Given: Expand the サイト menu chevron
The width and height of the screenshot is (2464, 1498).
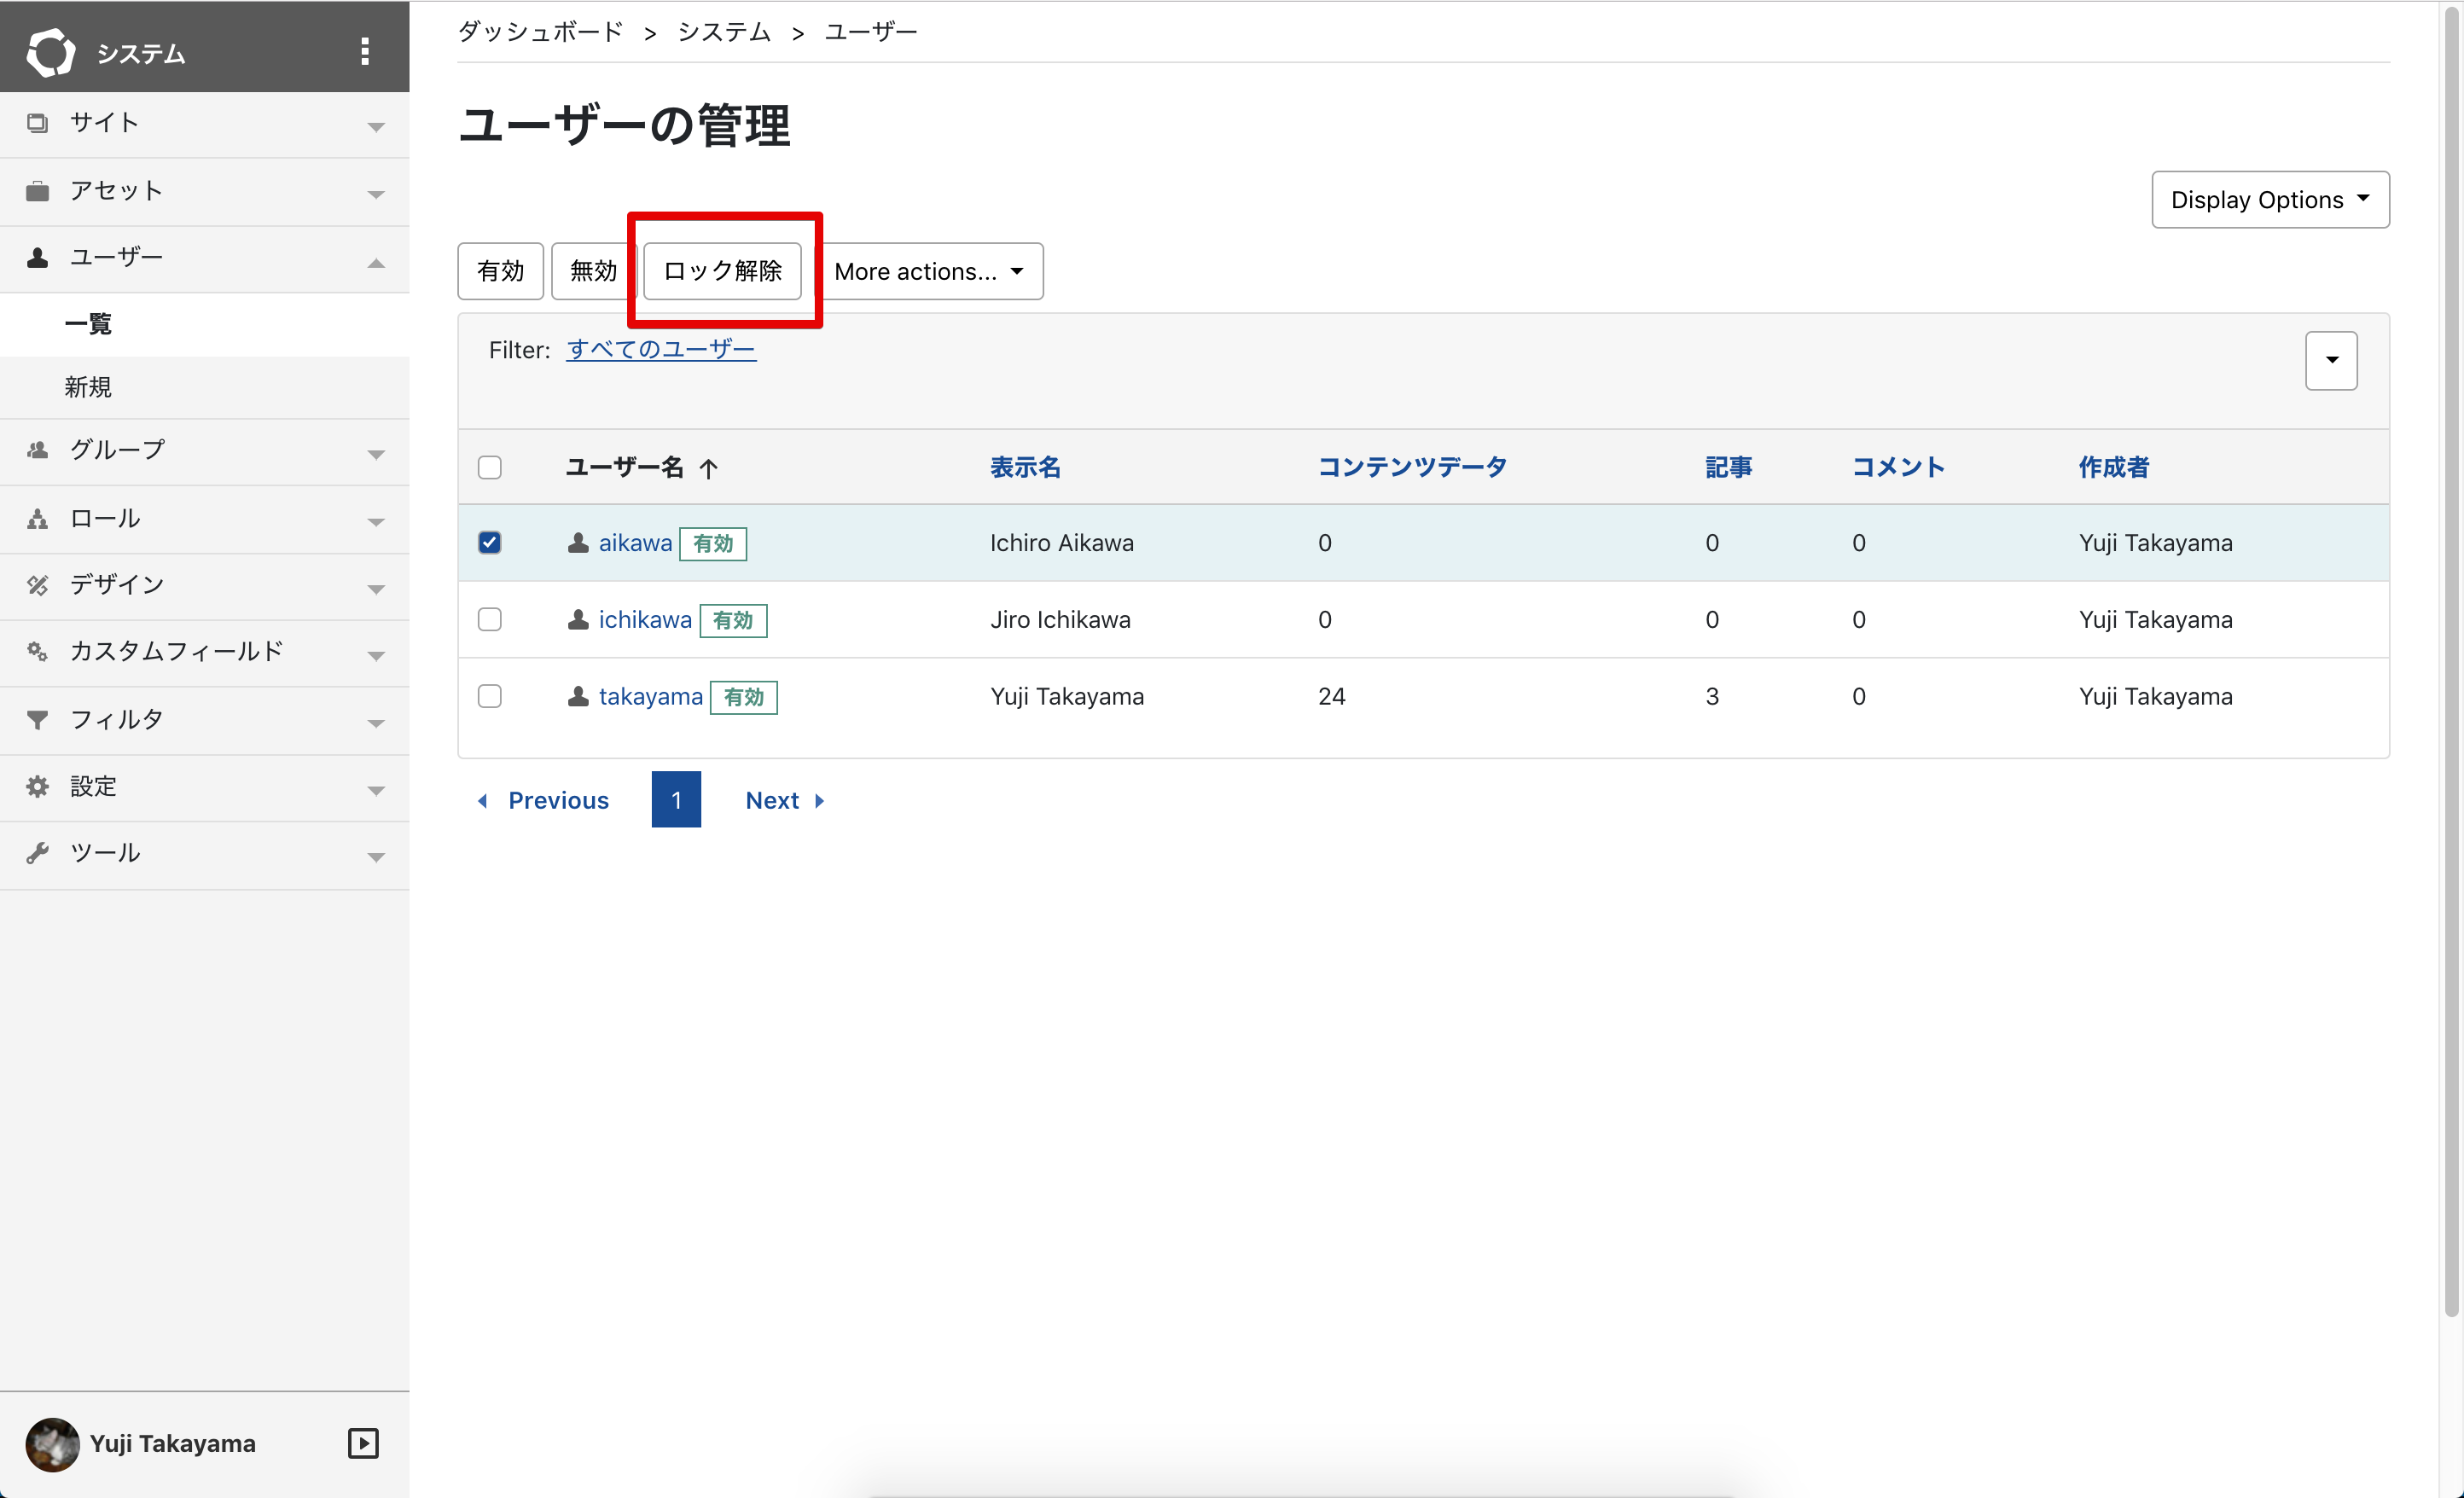Looking at the screenshot, I should tap(376, 127).
